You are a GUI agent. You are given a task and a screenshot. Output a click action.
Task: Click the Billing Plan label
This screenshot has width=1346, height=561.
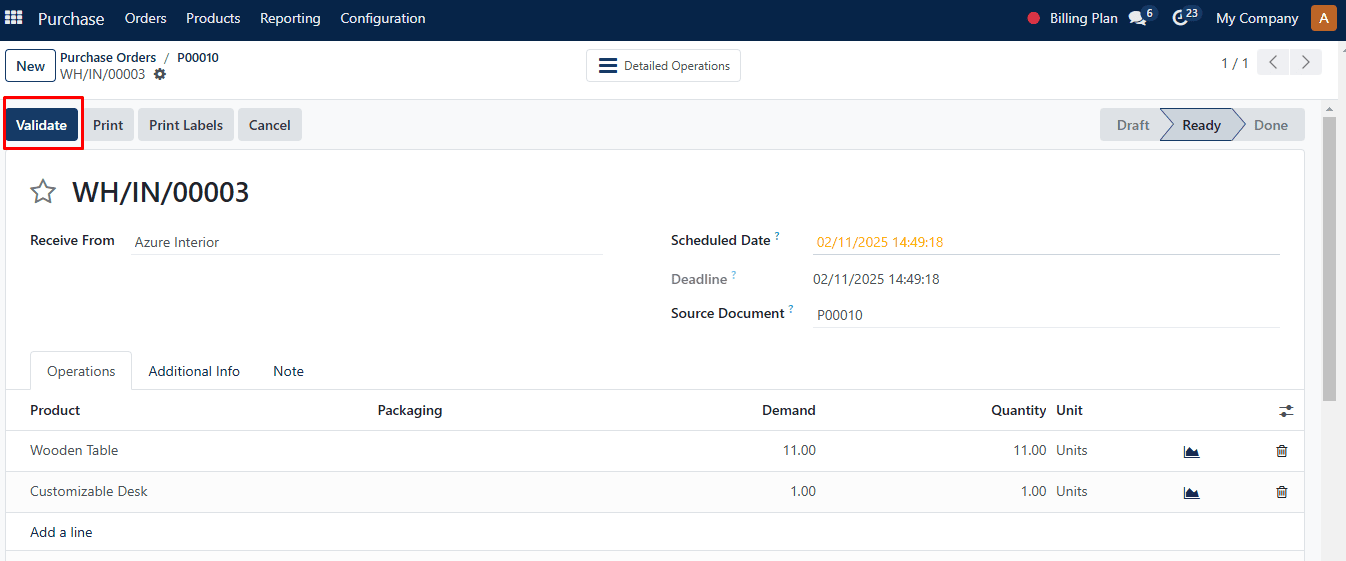(1084, 18)
